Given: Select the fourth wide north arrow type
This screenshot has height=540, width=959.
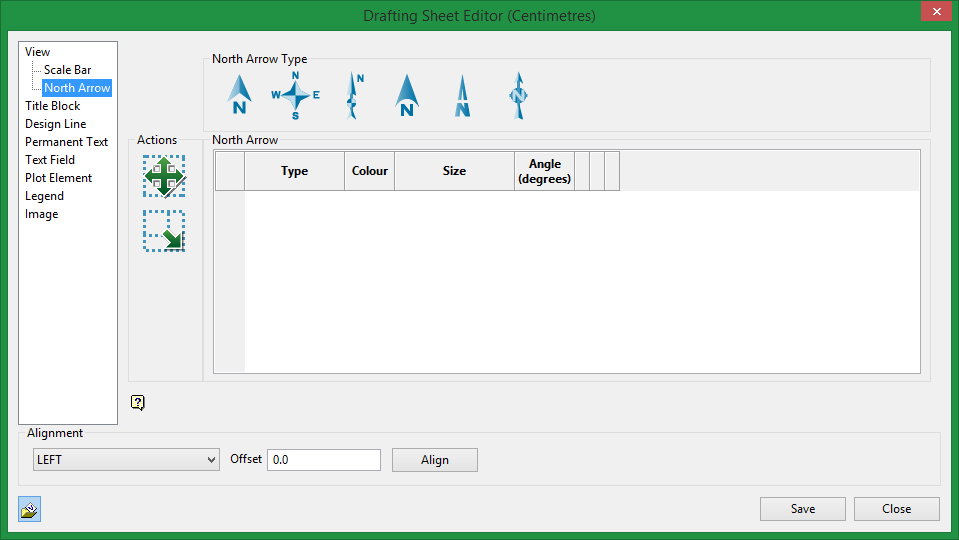Looking at the screenshot, I should (x=406, y=96).
